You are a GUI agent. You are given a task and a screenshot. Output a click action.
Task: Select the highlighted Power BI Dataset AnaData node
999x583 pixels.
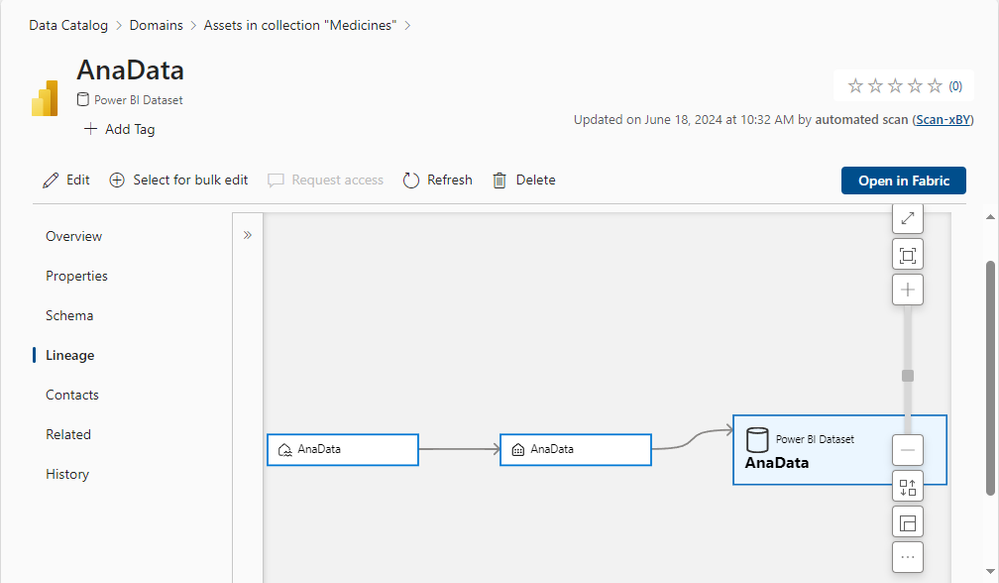(x=839, y=450)
